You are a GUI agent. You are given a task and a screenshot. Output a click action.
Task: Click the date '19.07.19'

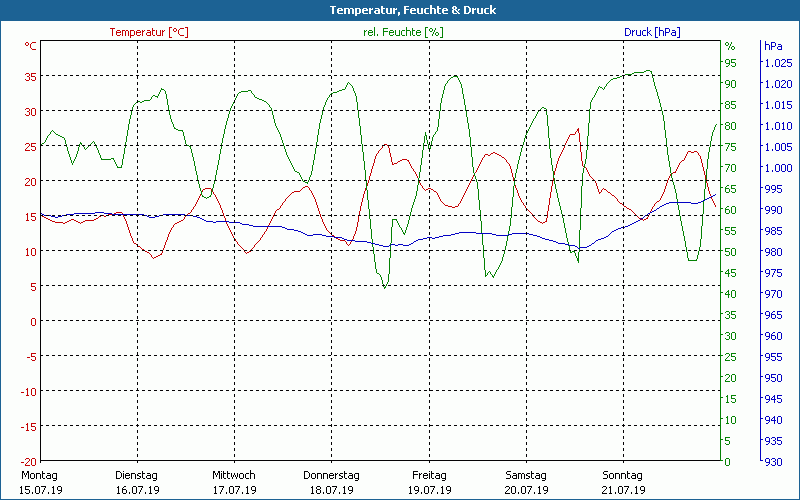430,490
